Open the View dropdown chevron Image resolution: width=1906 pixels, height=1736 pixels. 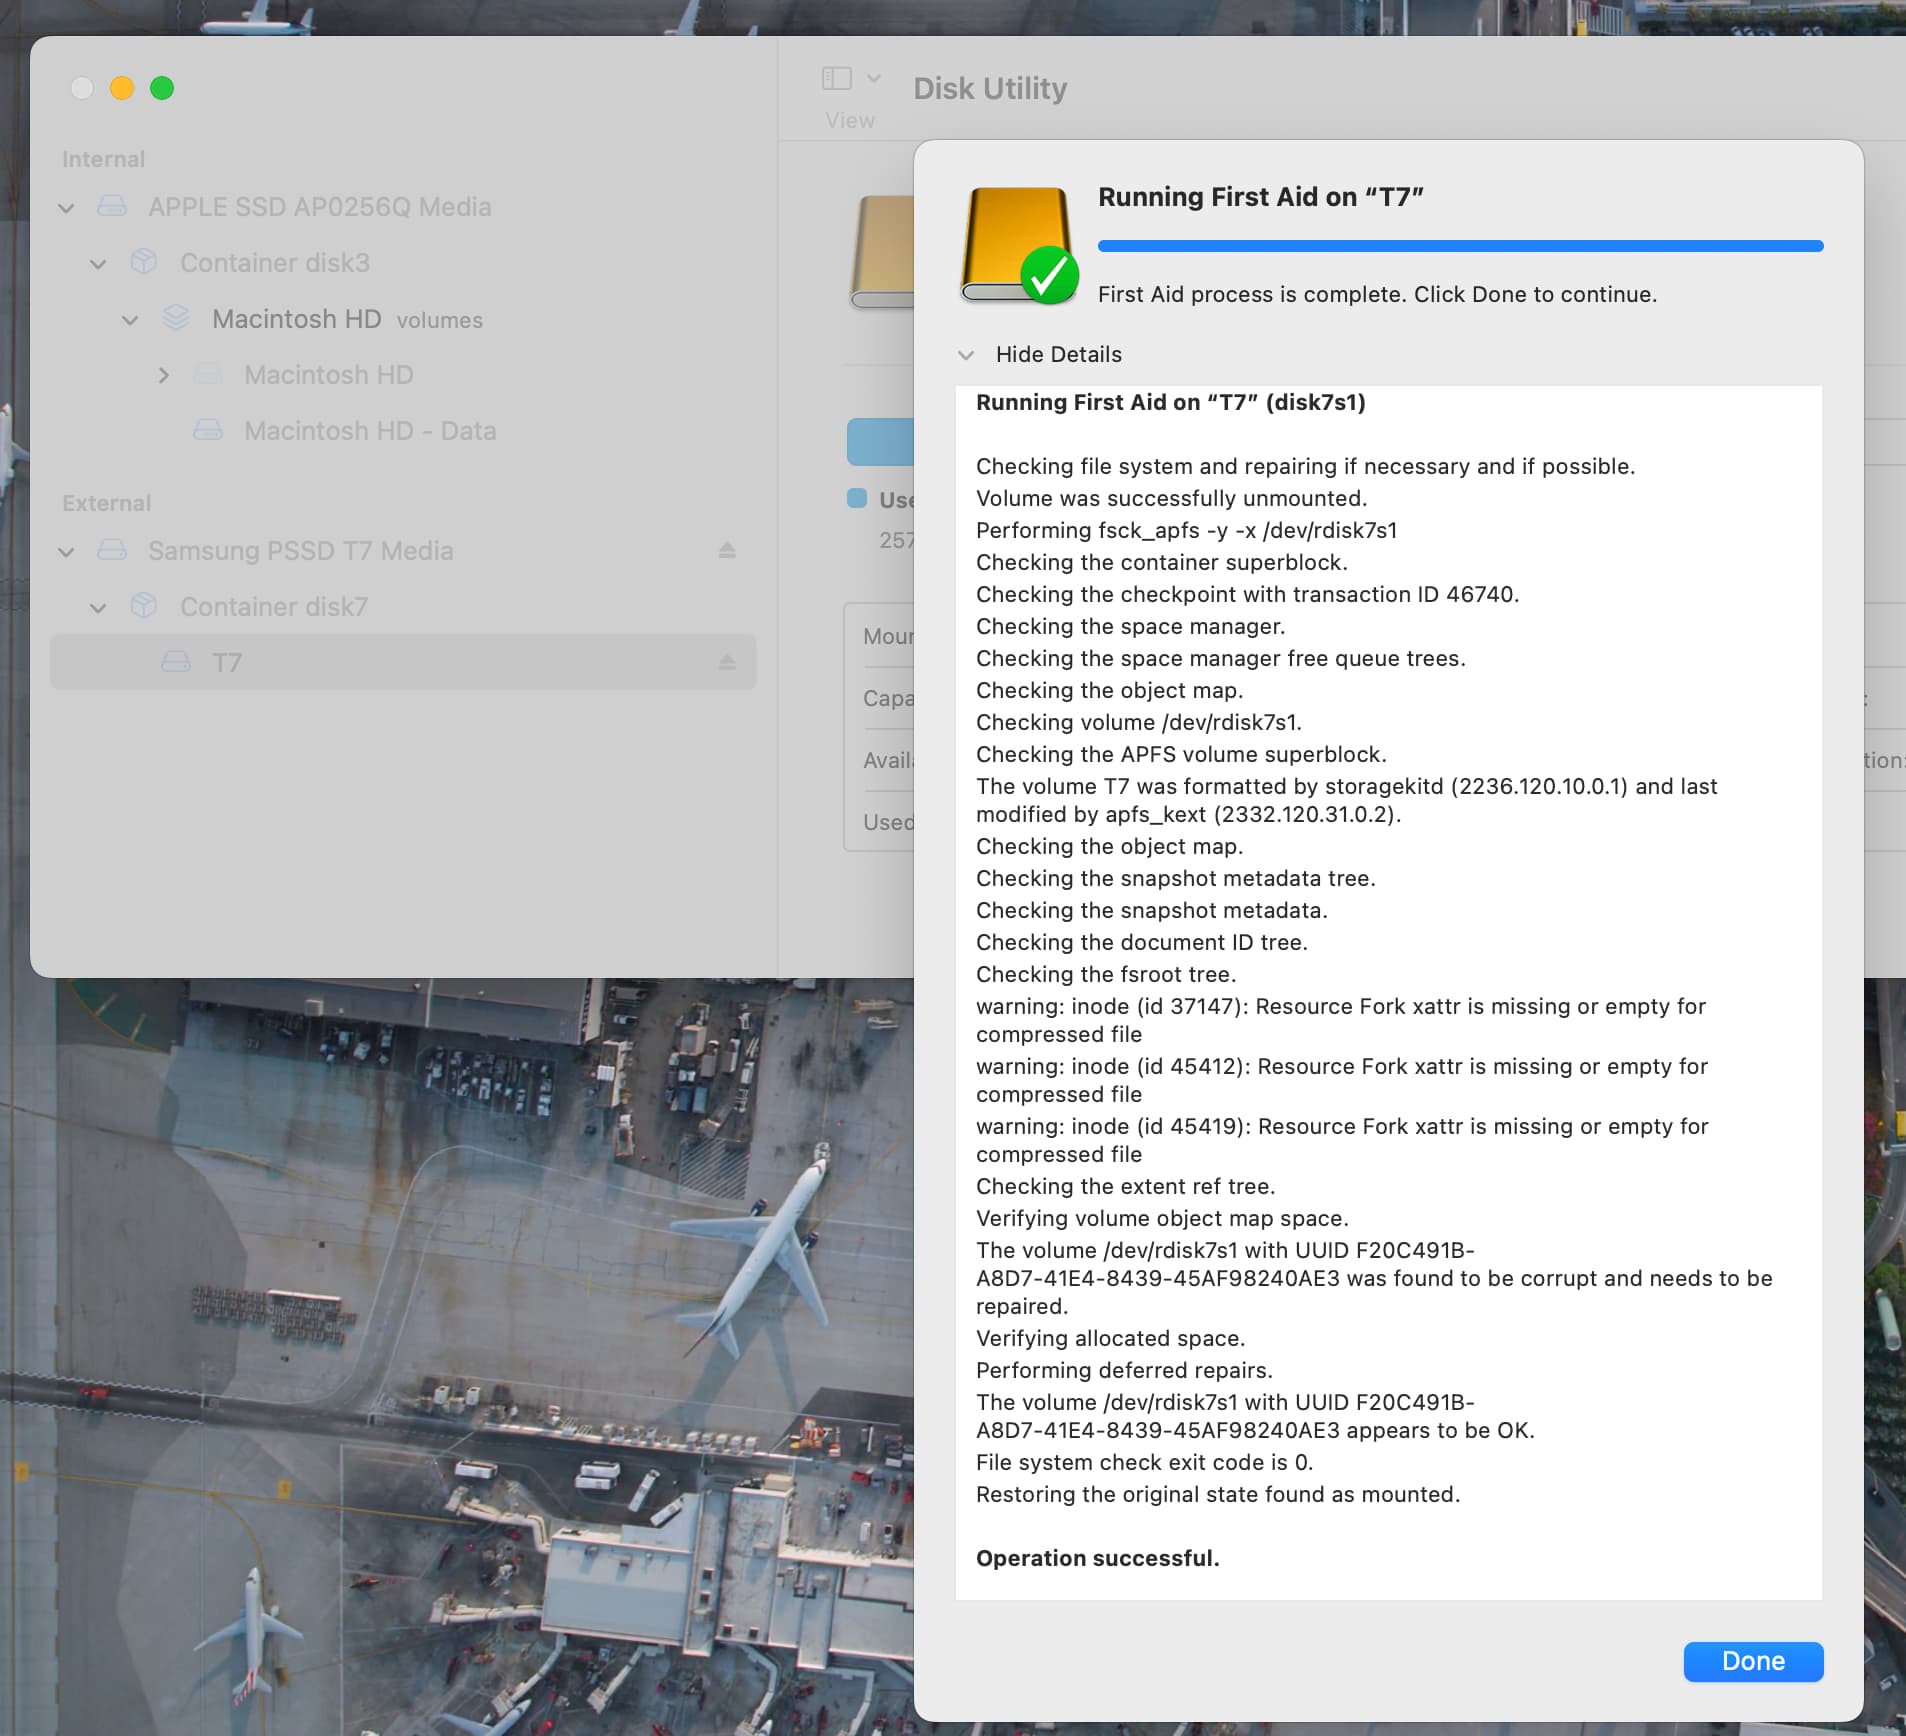pos(873,78)
